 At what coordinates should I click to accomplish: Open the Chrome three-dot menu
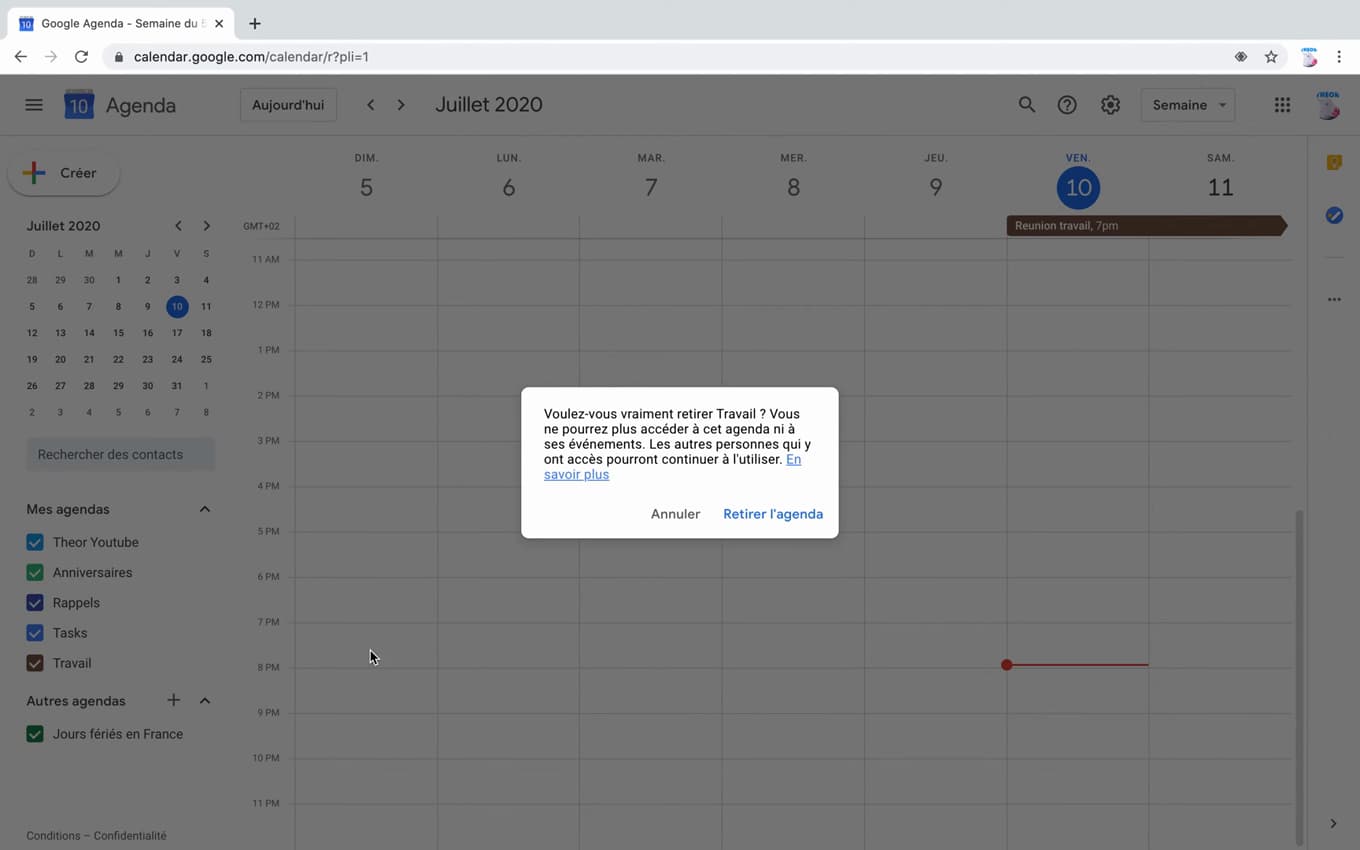[x=1339, y=57]
